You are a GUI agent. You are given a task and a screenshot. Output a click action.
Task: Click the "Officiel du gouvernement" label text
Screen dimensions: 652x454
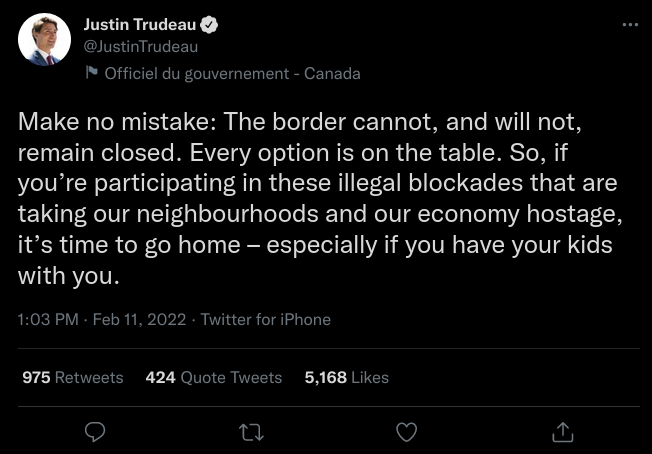(x=197, y=73)
